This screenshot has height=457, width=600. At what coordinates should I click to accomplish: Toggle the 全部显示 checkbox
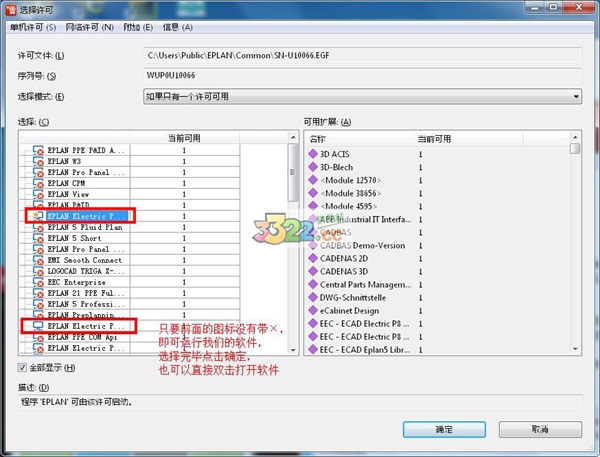(22, 368)
